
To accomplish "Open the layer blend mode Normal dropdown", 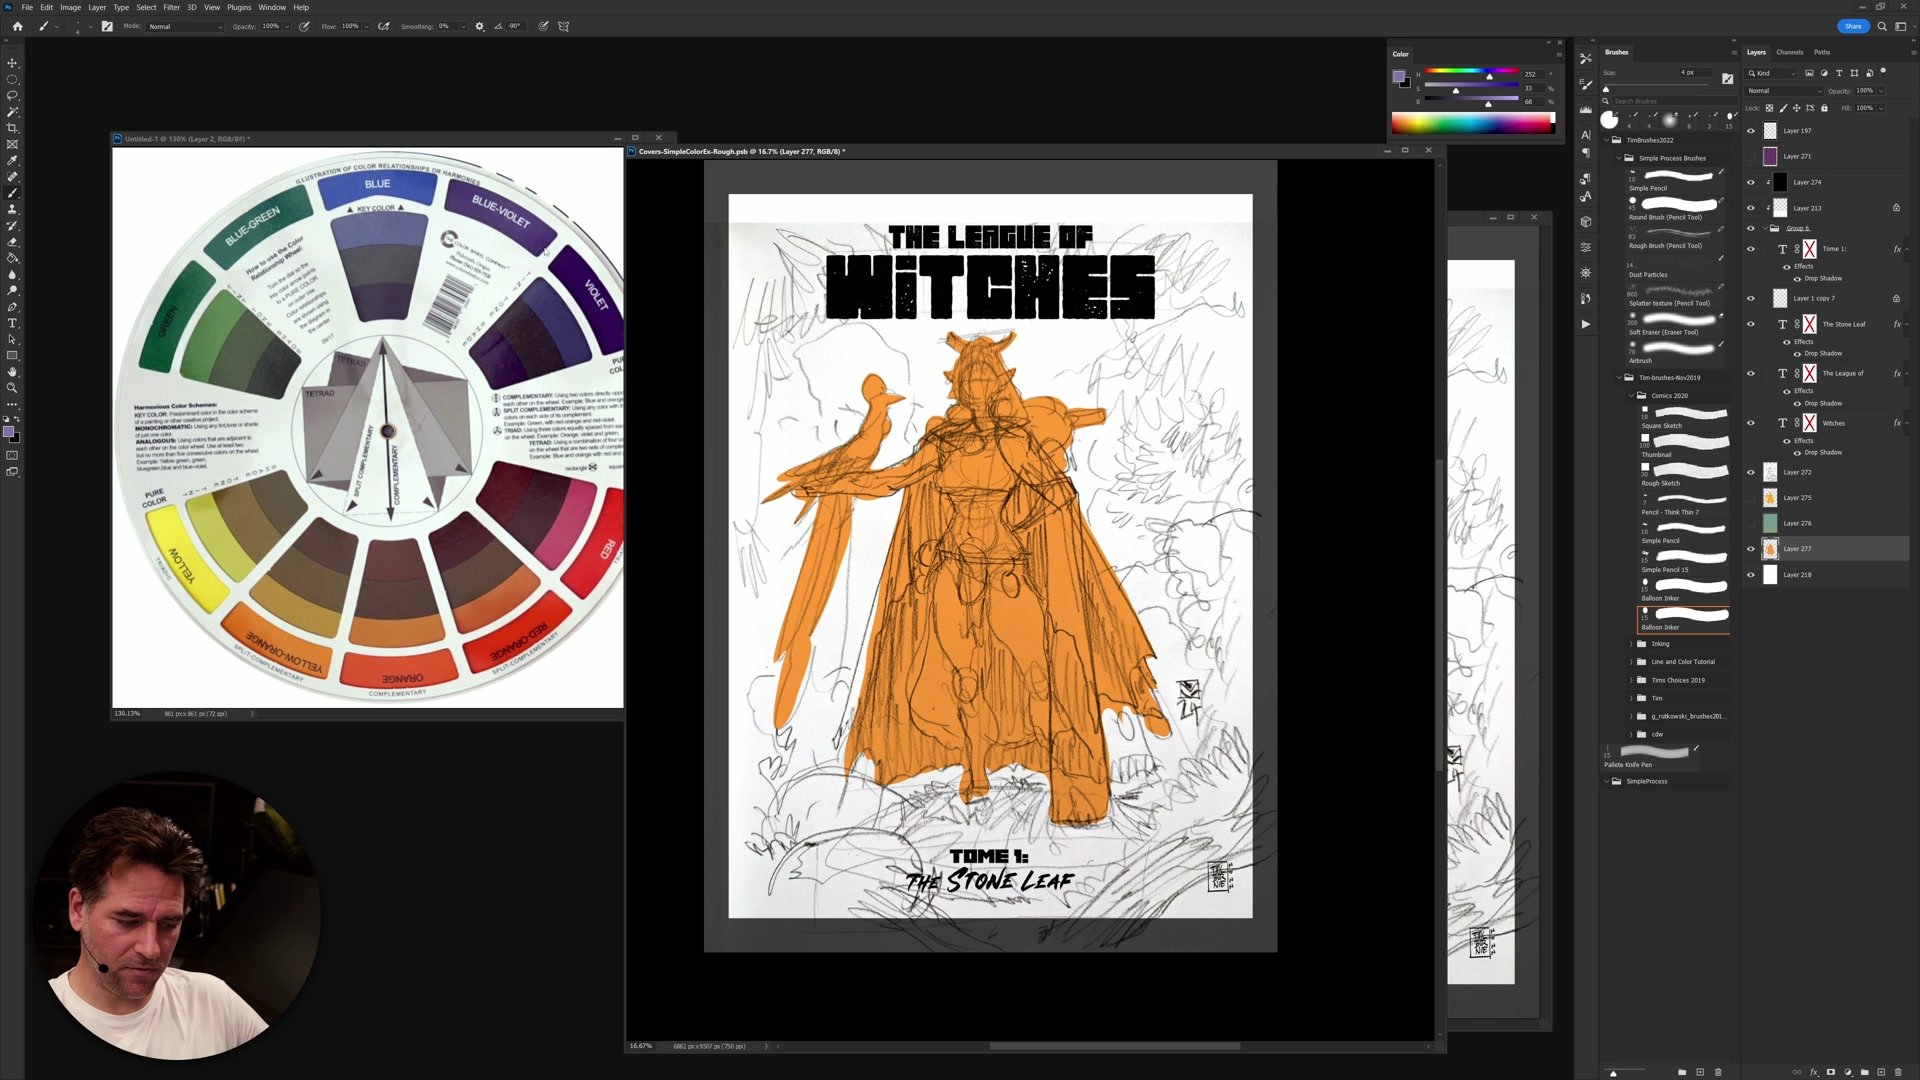I will pos(1785,91).
